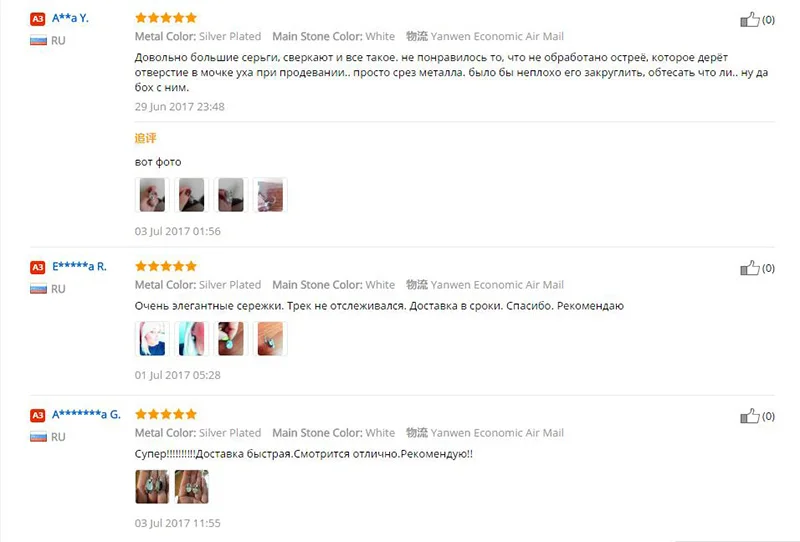This screenshot has width=800, height=542.
Task: View second photo in A**a Y. review
Action: [191, 194]
